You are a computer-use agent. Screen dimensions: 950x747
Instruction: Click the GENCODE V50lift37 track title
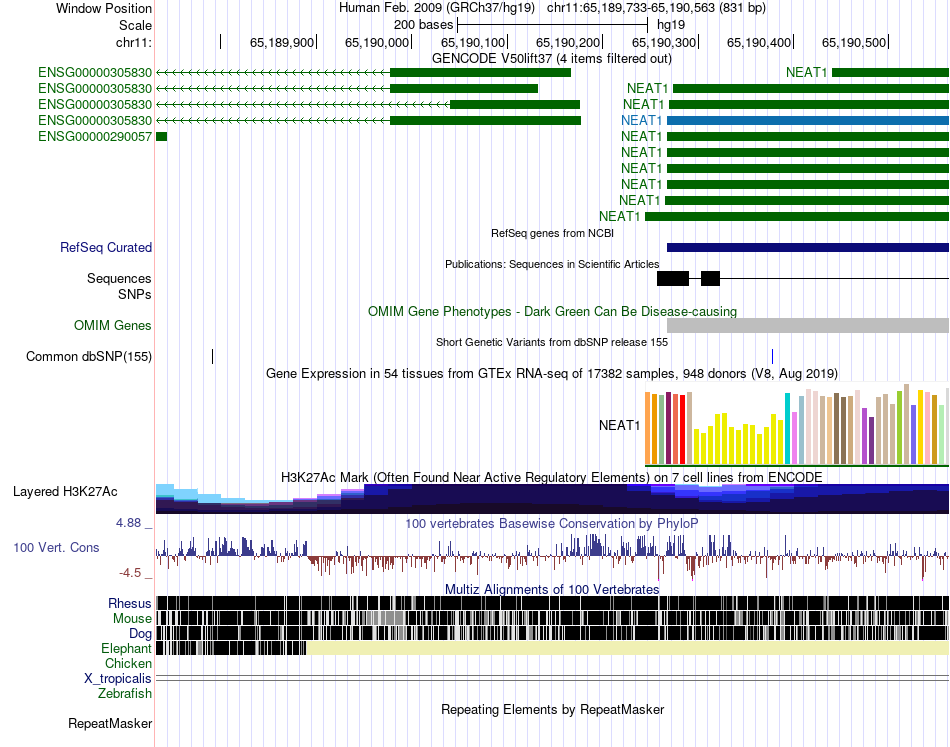(x=552, y=59)
